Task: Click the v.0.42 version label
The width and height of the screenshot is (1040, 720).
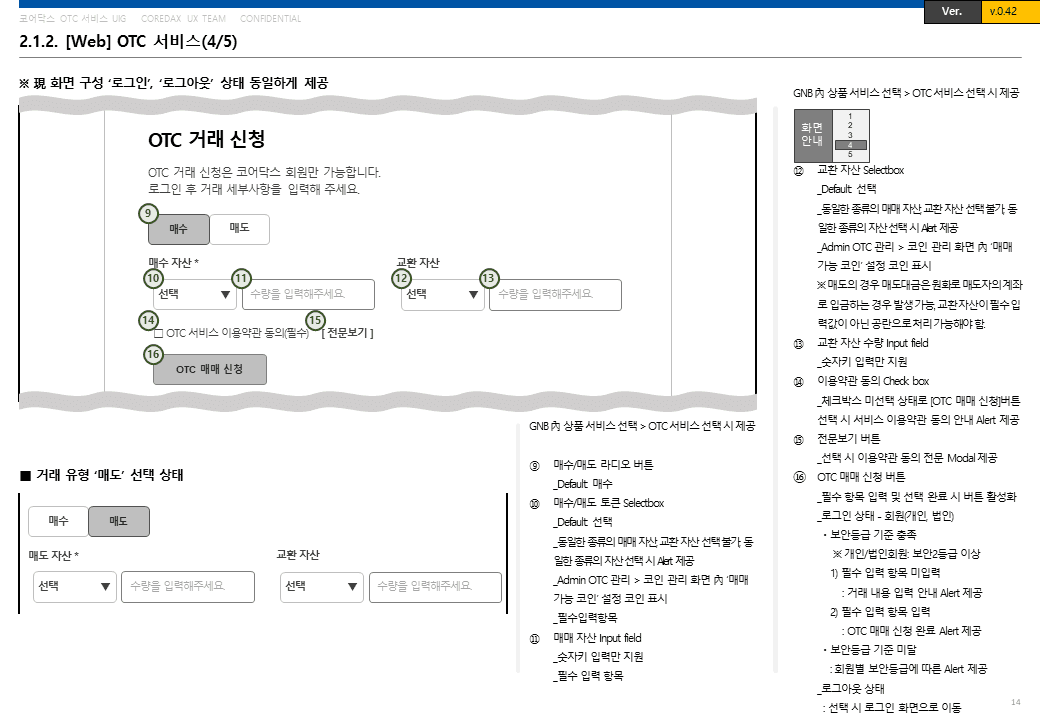Action: 1002,11
